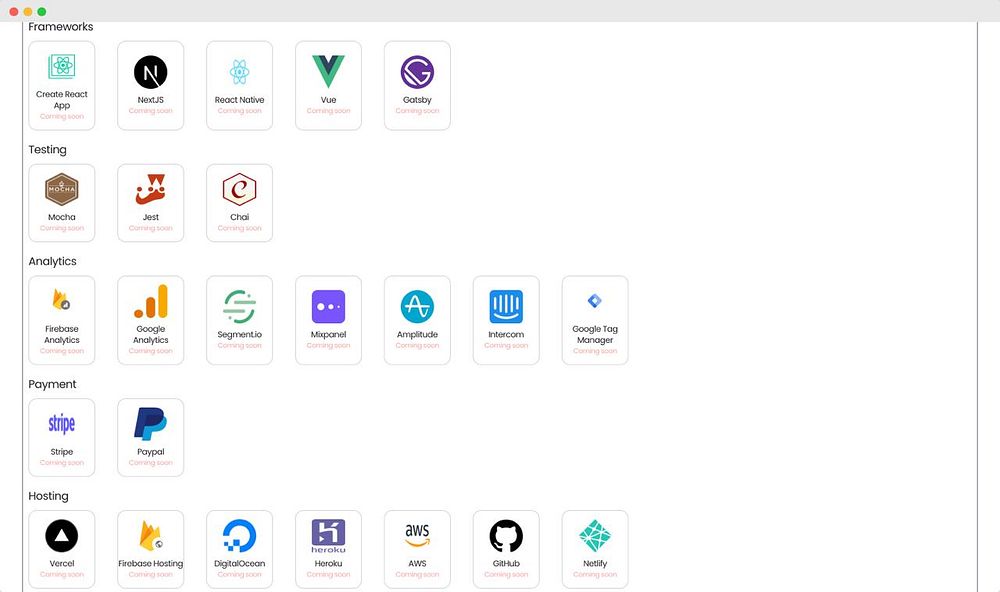This screenshot has width=1000, height=592.
Task: Click the 'Mocha' card label
Action: pos(62,217)
